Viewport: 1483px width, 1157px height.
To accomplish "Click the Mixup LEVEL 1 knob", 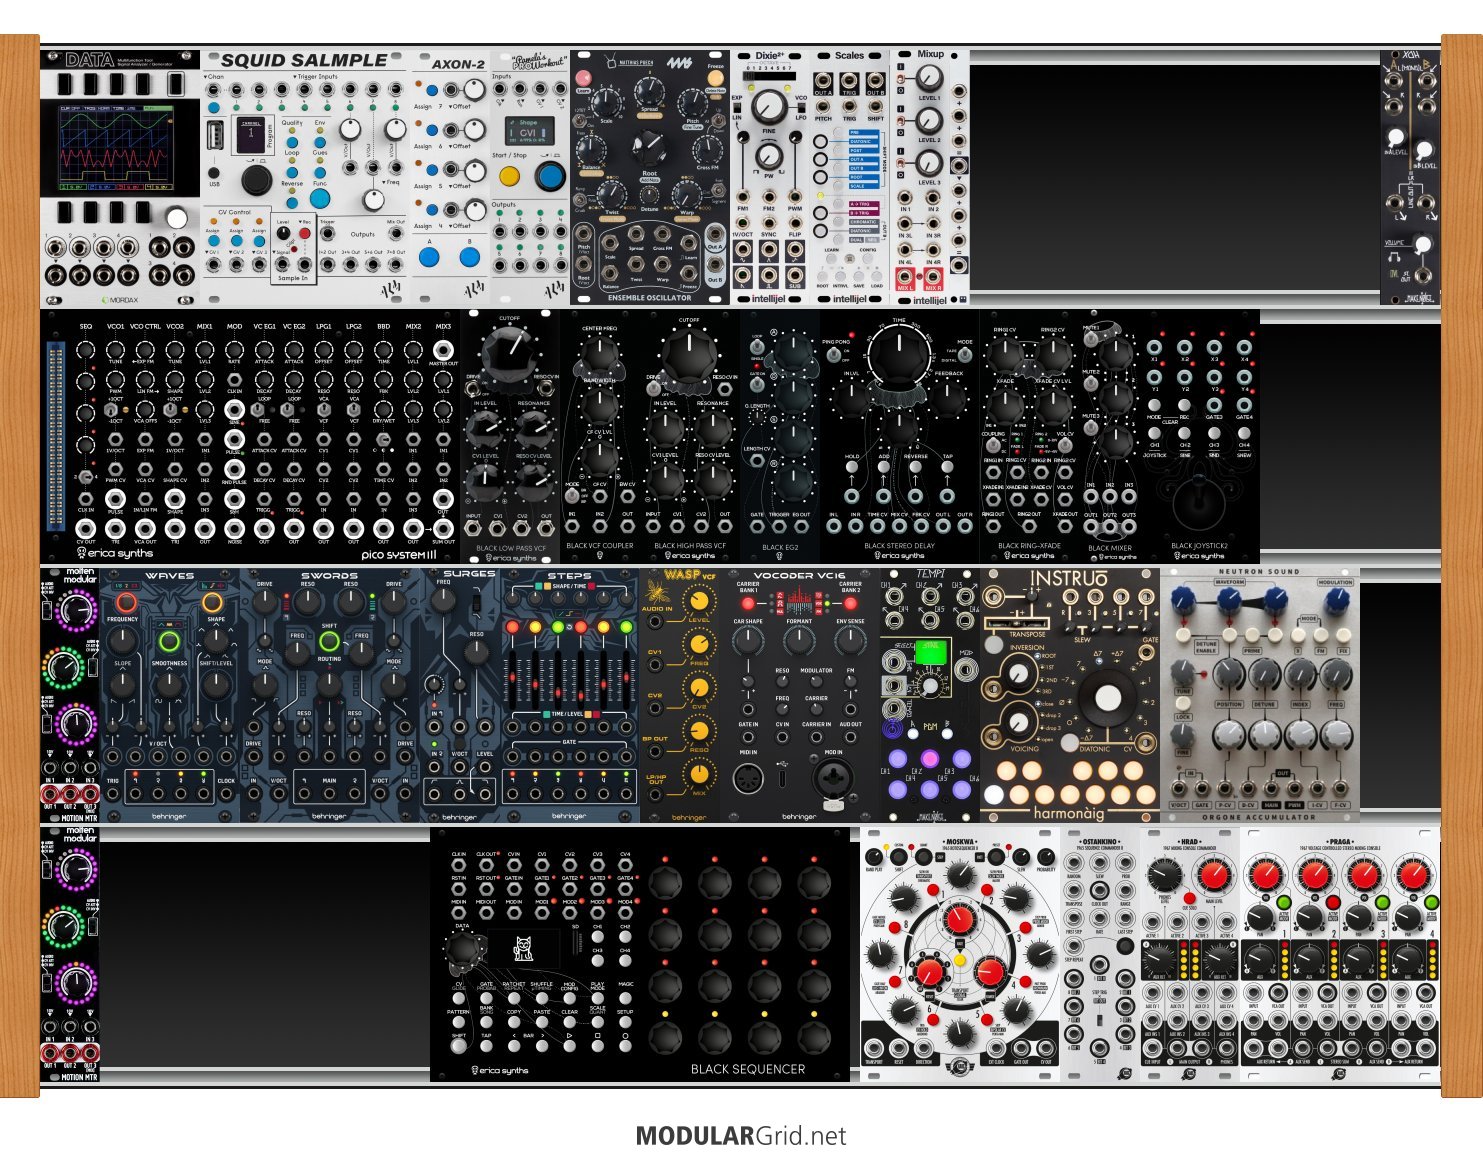I will 929,78.
